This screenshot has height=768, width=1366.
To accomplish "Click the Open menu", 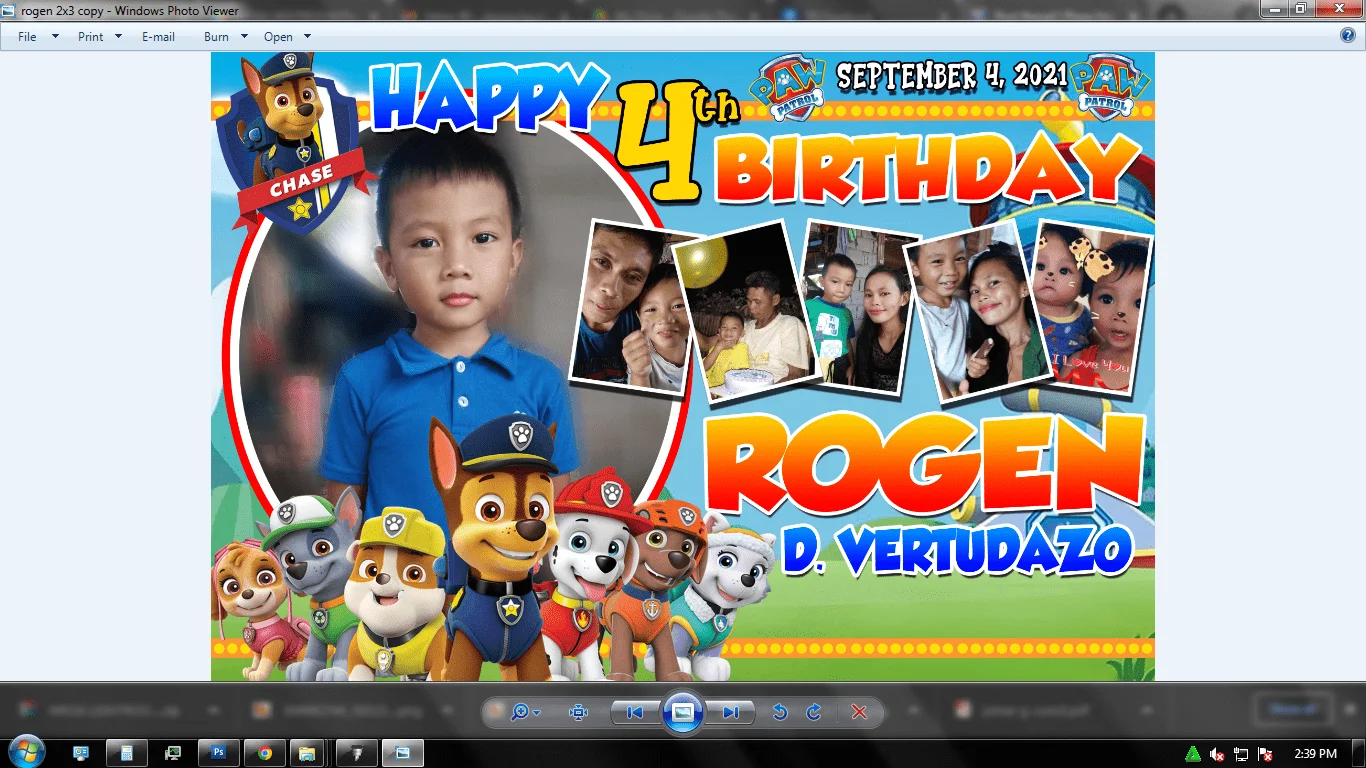I will (x=278, y=36).
